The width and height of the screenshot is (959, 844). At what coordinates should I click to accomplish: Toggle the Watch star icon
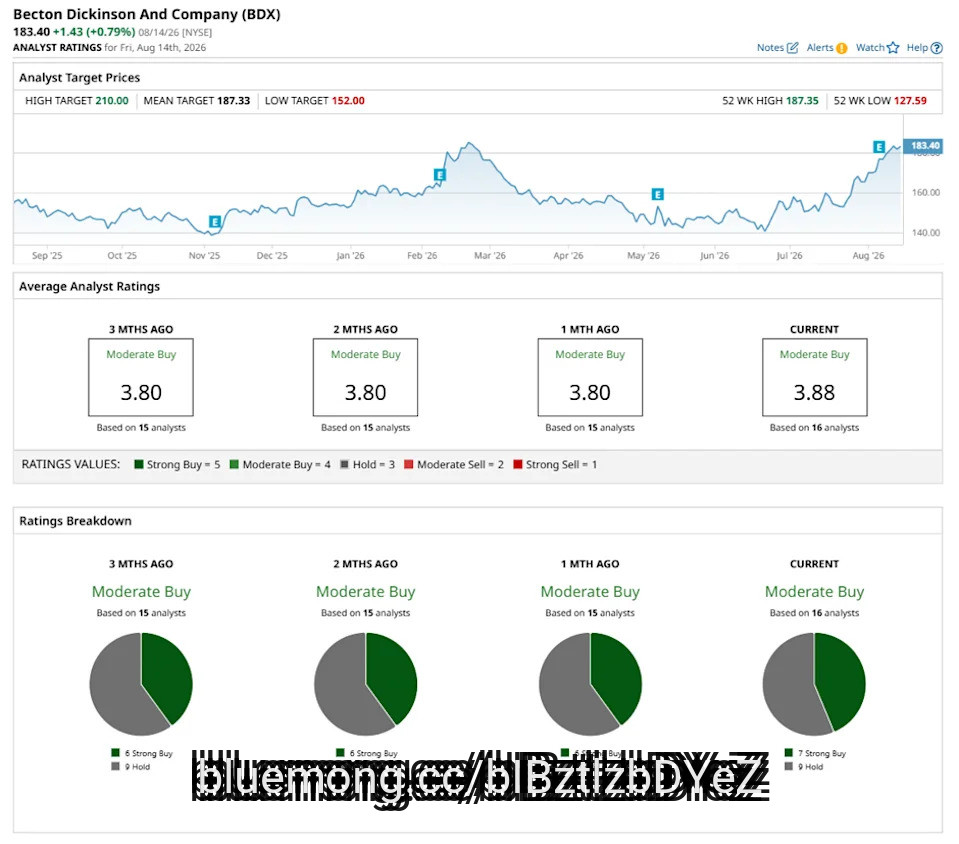(893, 48)
